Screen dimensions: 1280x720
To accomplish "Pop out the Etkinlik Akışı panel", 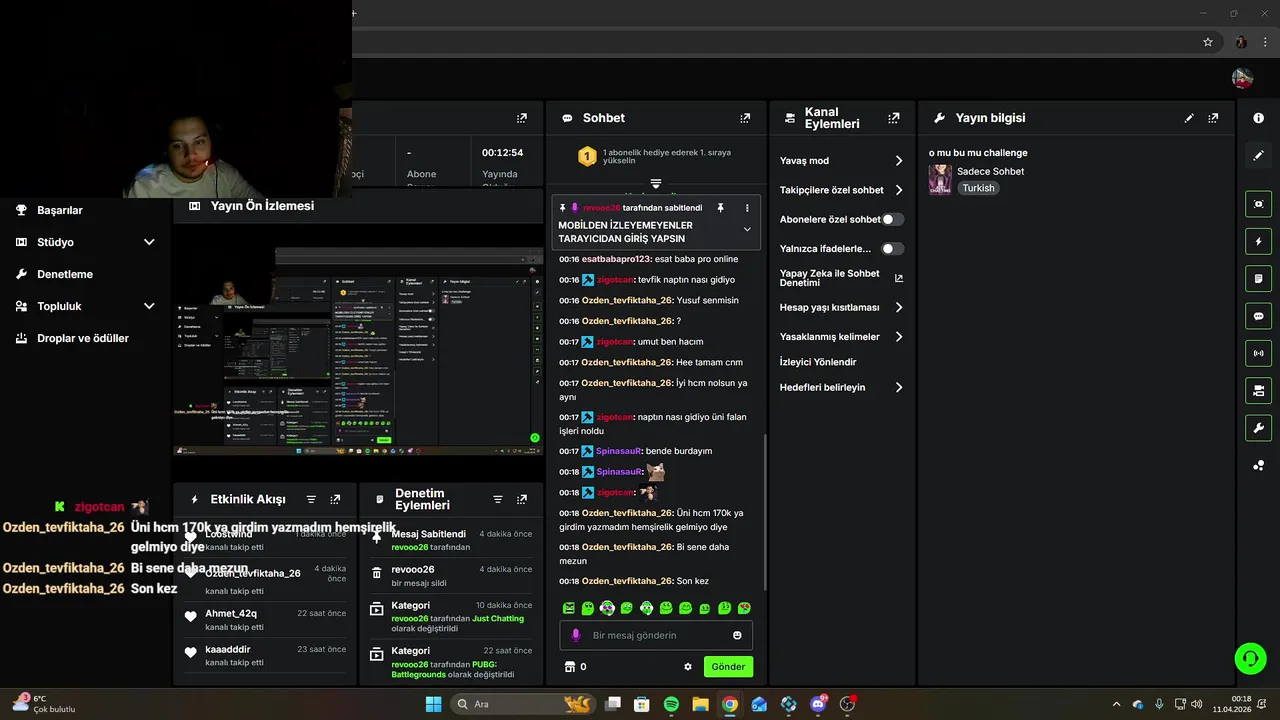I will point(335,499).
